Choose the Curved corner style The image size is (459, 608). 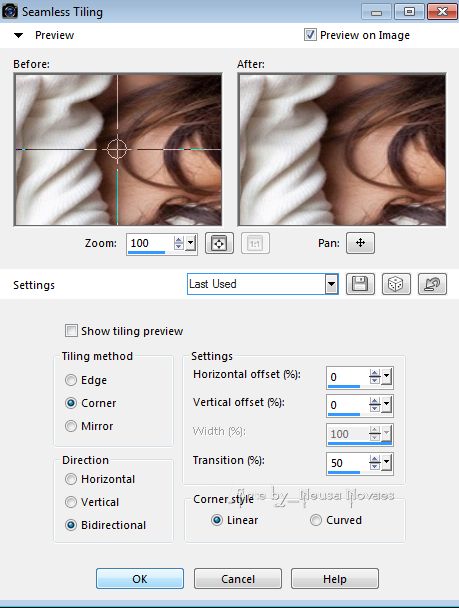[x=316, y=520]
